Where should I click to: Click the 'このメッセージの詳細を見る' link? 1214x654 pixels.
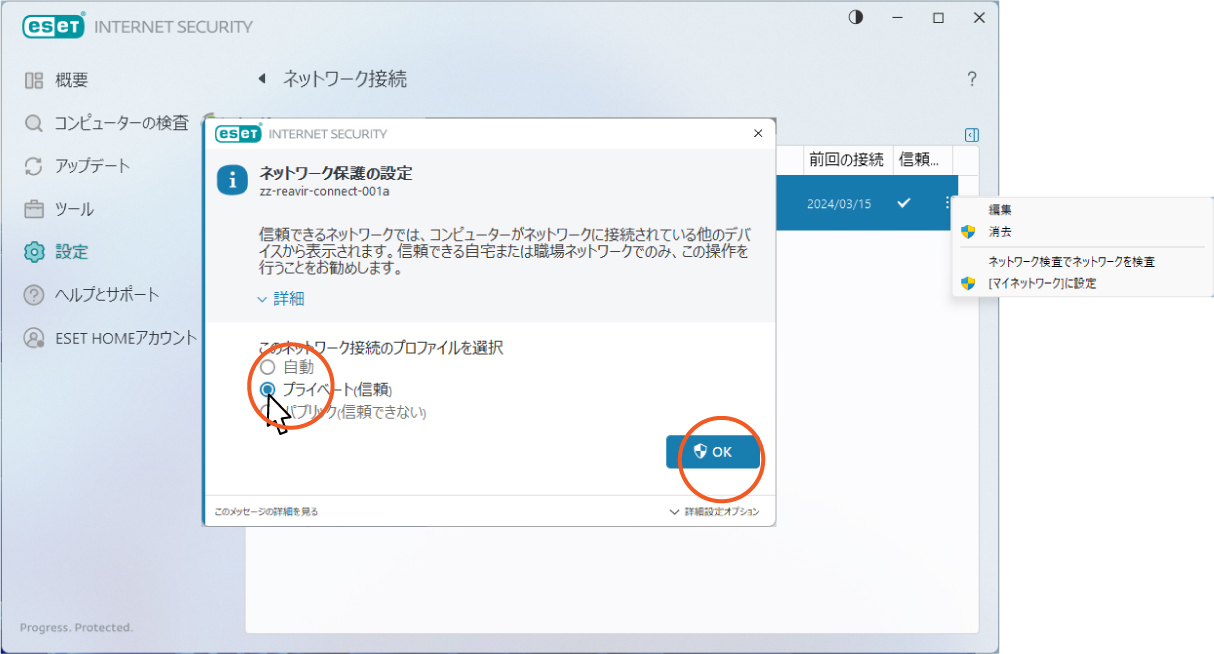[266, 512]
